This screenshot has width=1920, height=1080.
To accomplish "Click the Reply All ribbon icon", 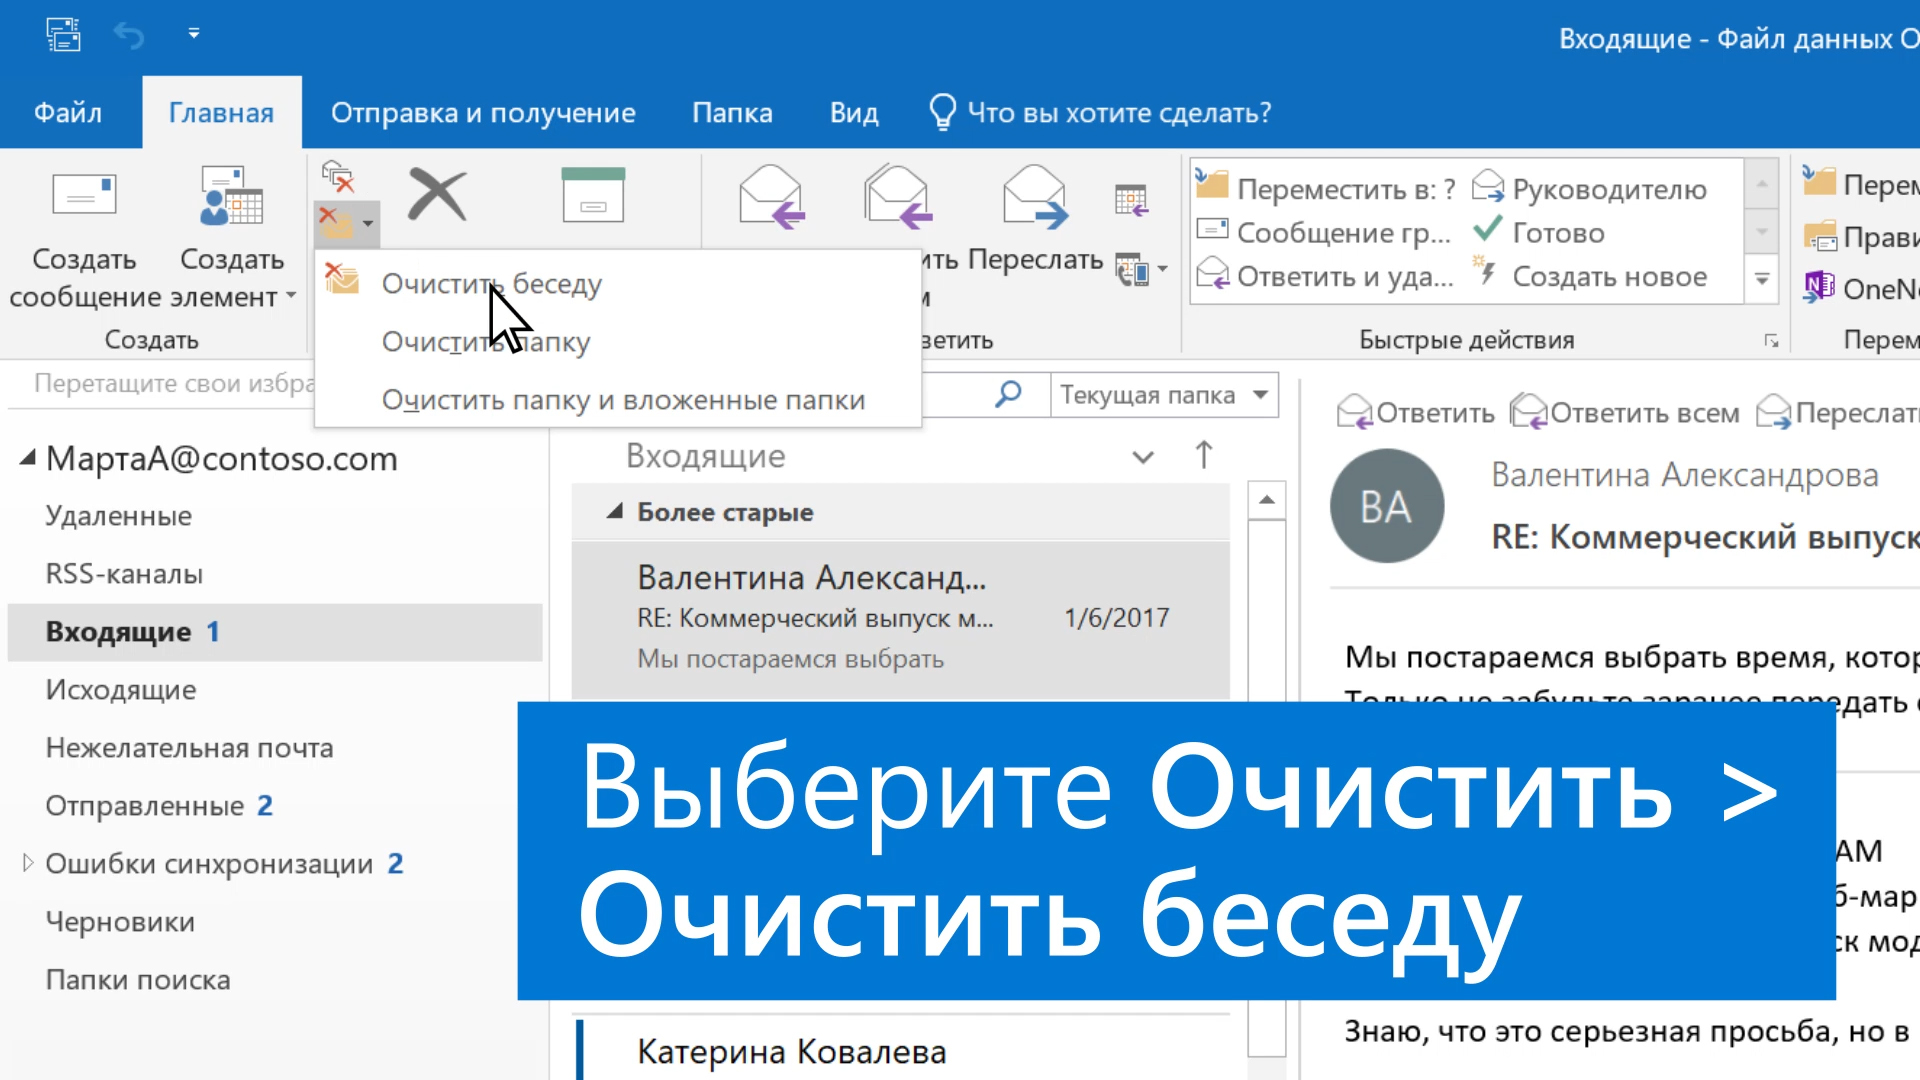I will tap(897, 196).
